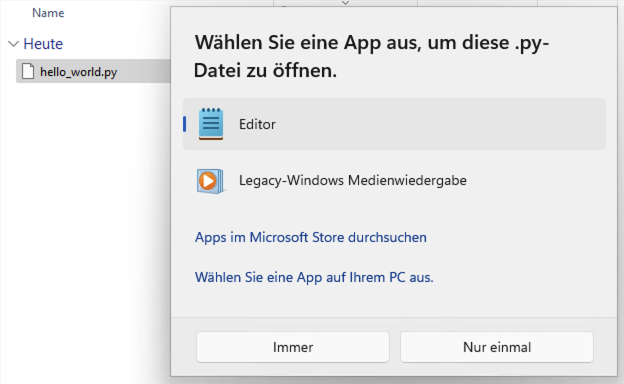
Task: Confirm with the Nur einmal button
Action: [497, 347]
